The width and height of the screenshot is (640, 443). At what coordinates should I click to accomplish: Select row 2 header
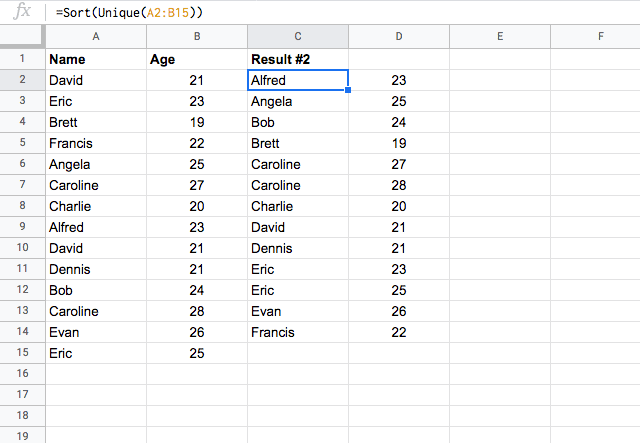22,80
